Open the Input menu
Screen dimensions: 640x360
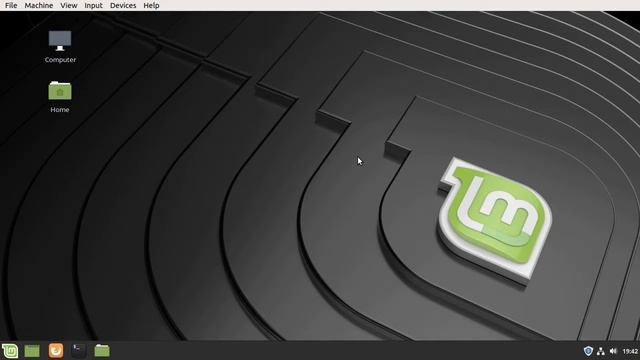tap(93, 5)
